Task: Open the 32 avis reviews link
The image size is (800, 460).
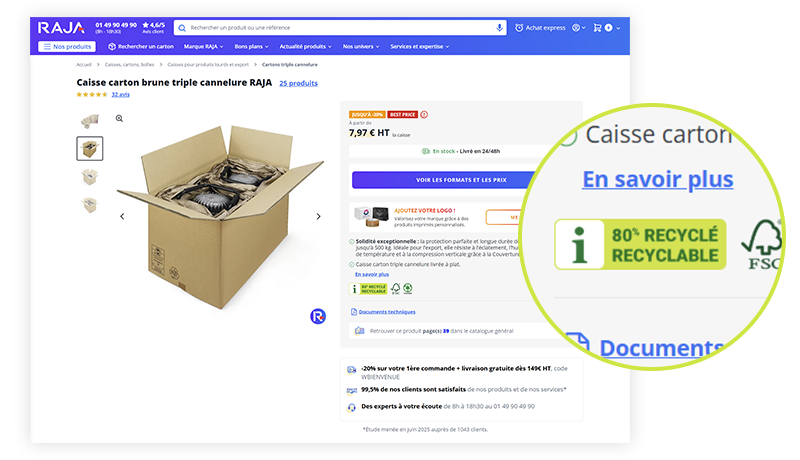Action: click(120, 94)
